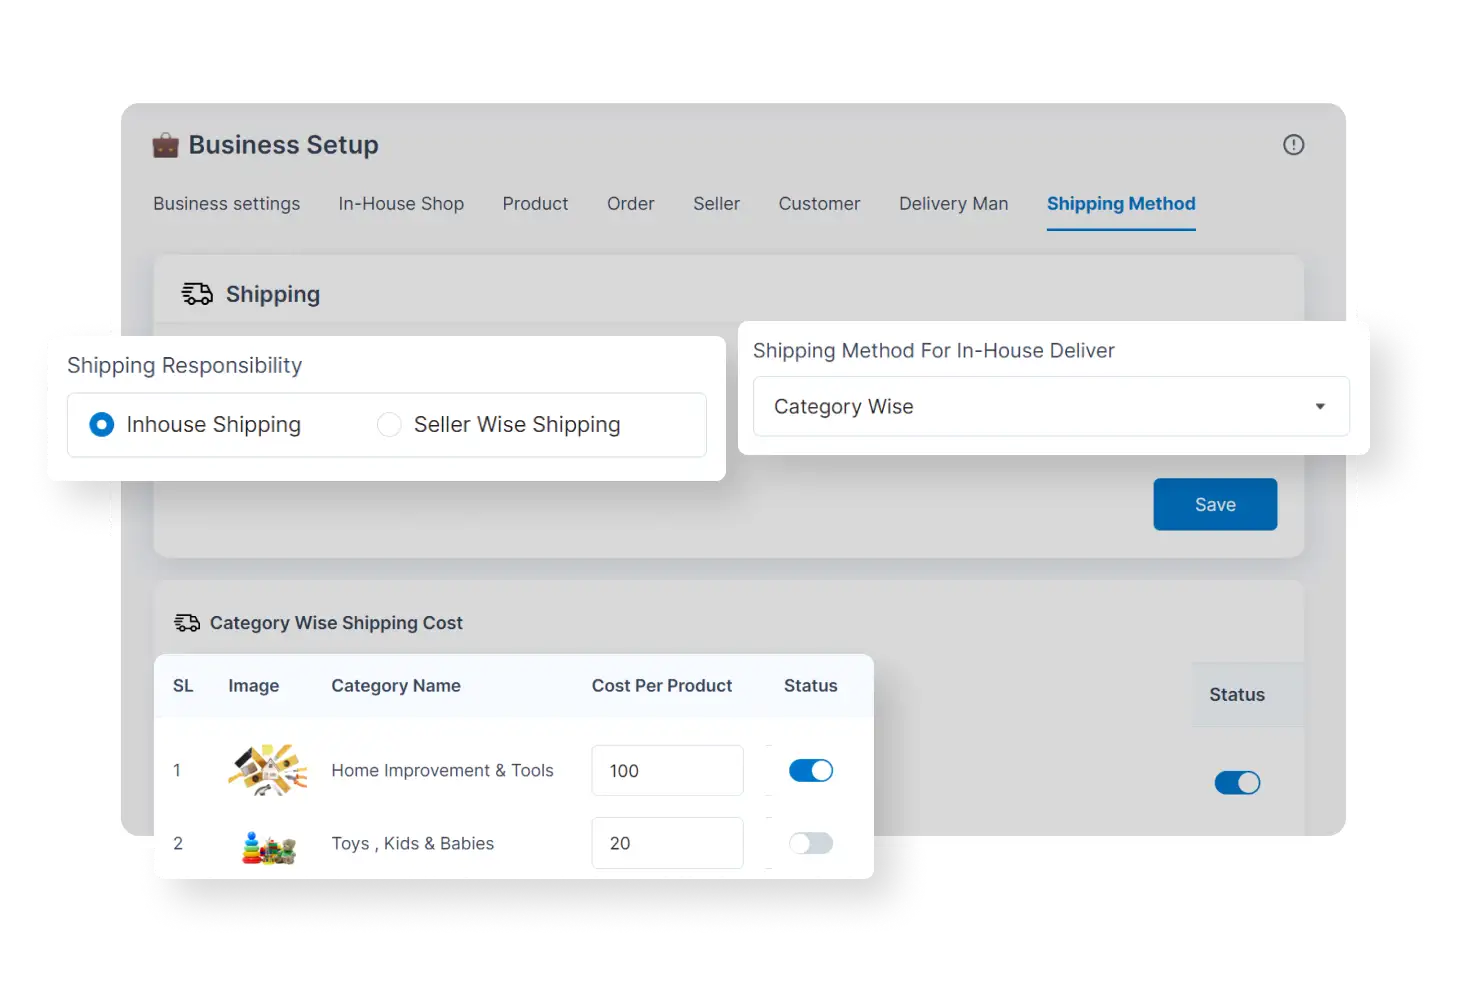Viewport: 1467px width, 992px height.
Task: Open the Toys, Kids & Babies category image
Action: coord(267,847)
